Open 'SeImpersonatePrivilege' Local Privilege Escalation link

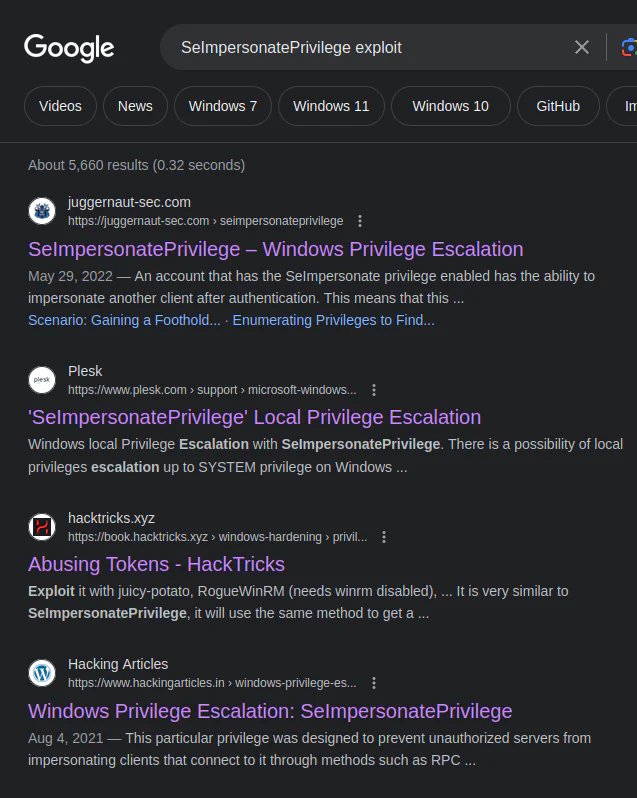(254, 417)
